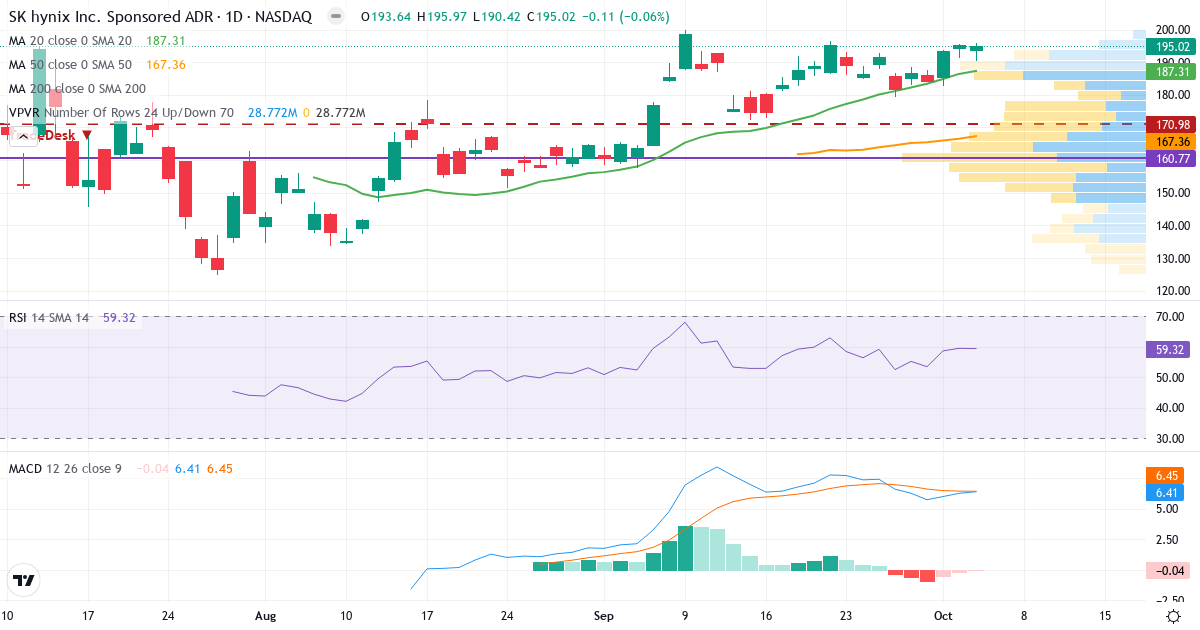
Task: Click the MA 50 close 0 SMA 50 legend
Action: pos(70,64)
